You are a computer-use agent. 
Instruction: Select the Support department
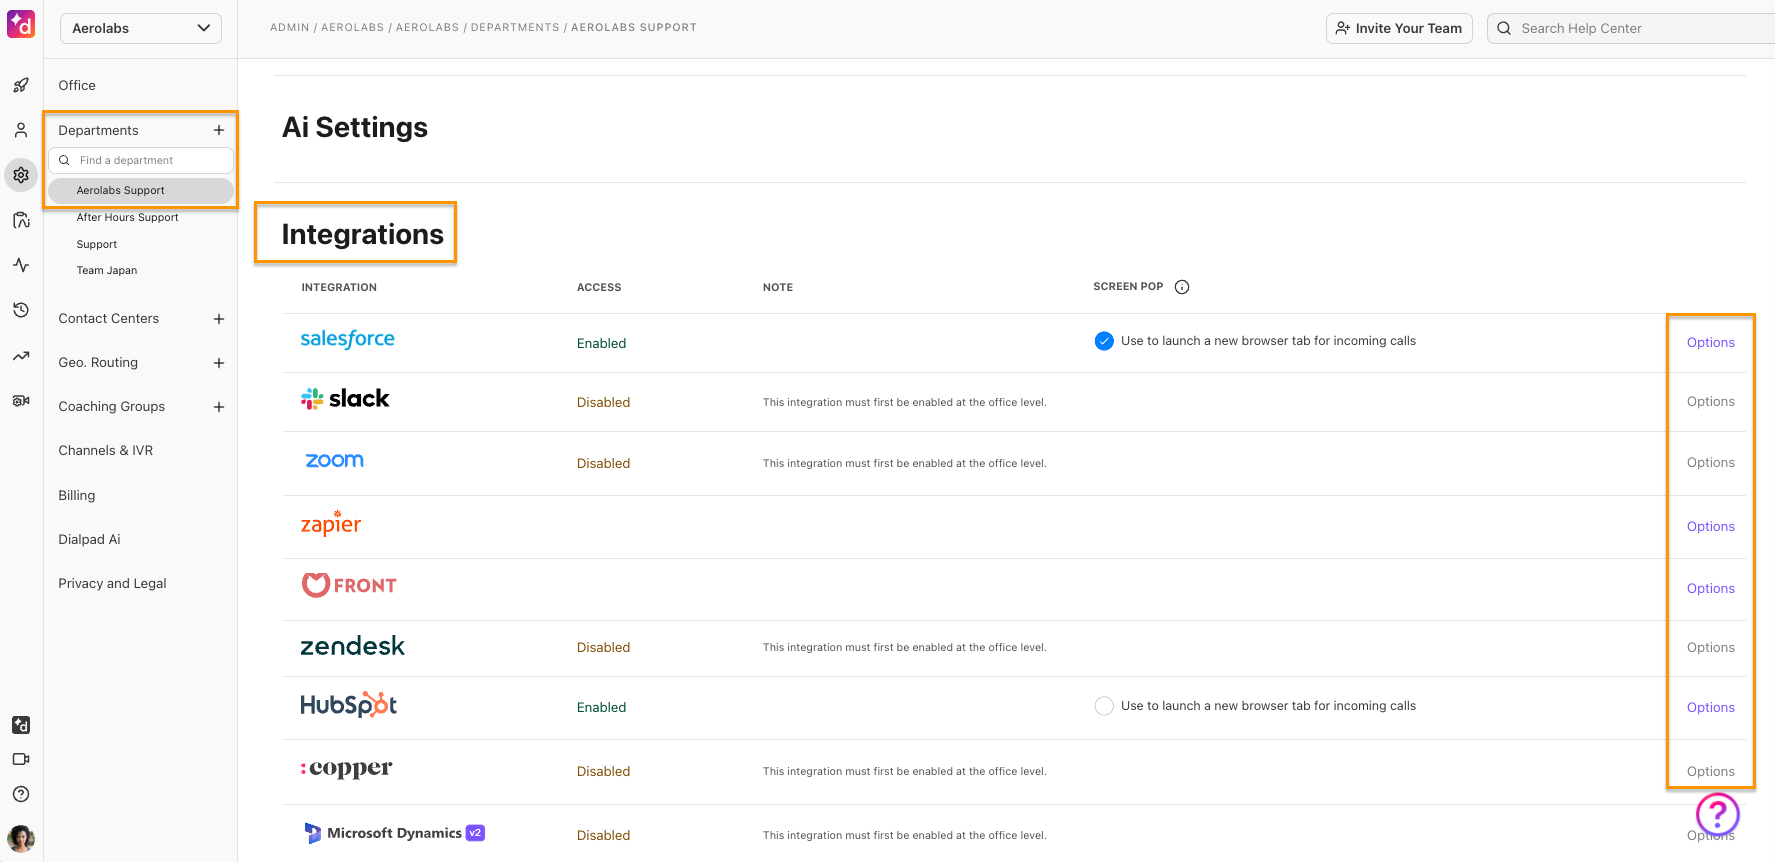click(97, 244)
